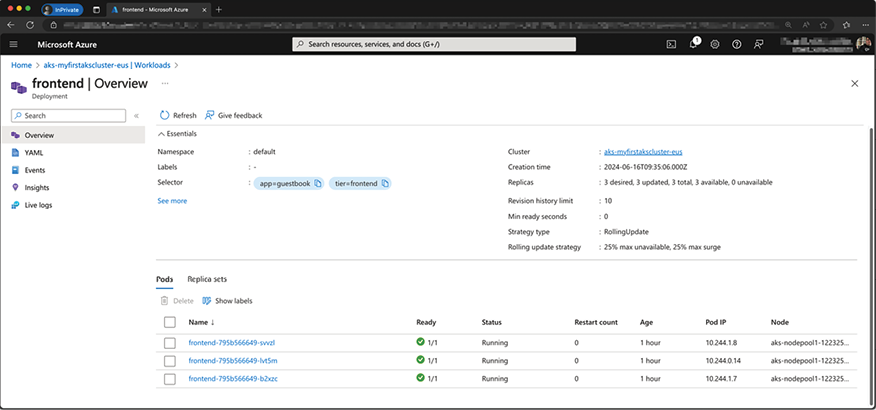Screen dimensions: 876x410
Task: Check the frontend-795b566649-lvt5m pod
Action: [170, 361]
